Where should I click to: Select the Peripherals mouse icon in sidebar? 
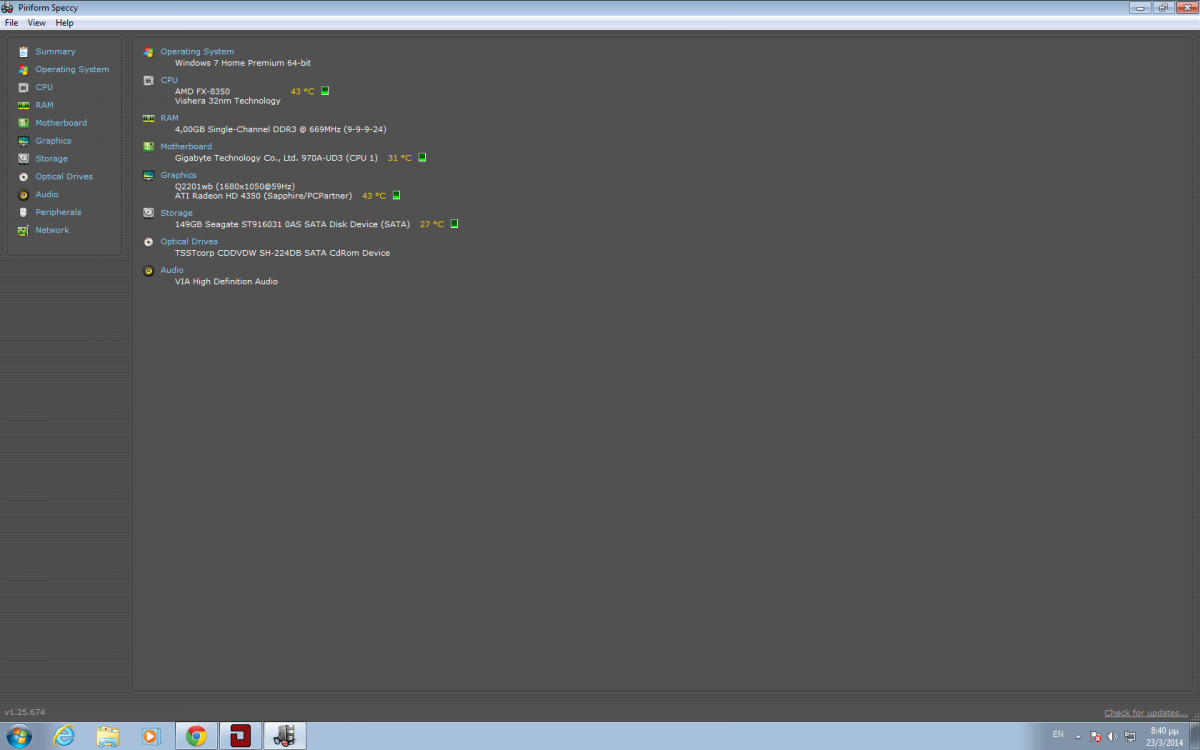pyautogui.click(x=23, y=212)
